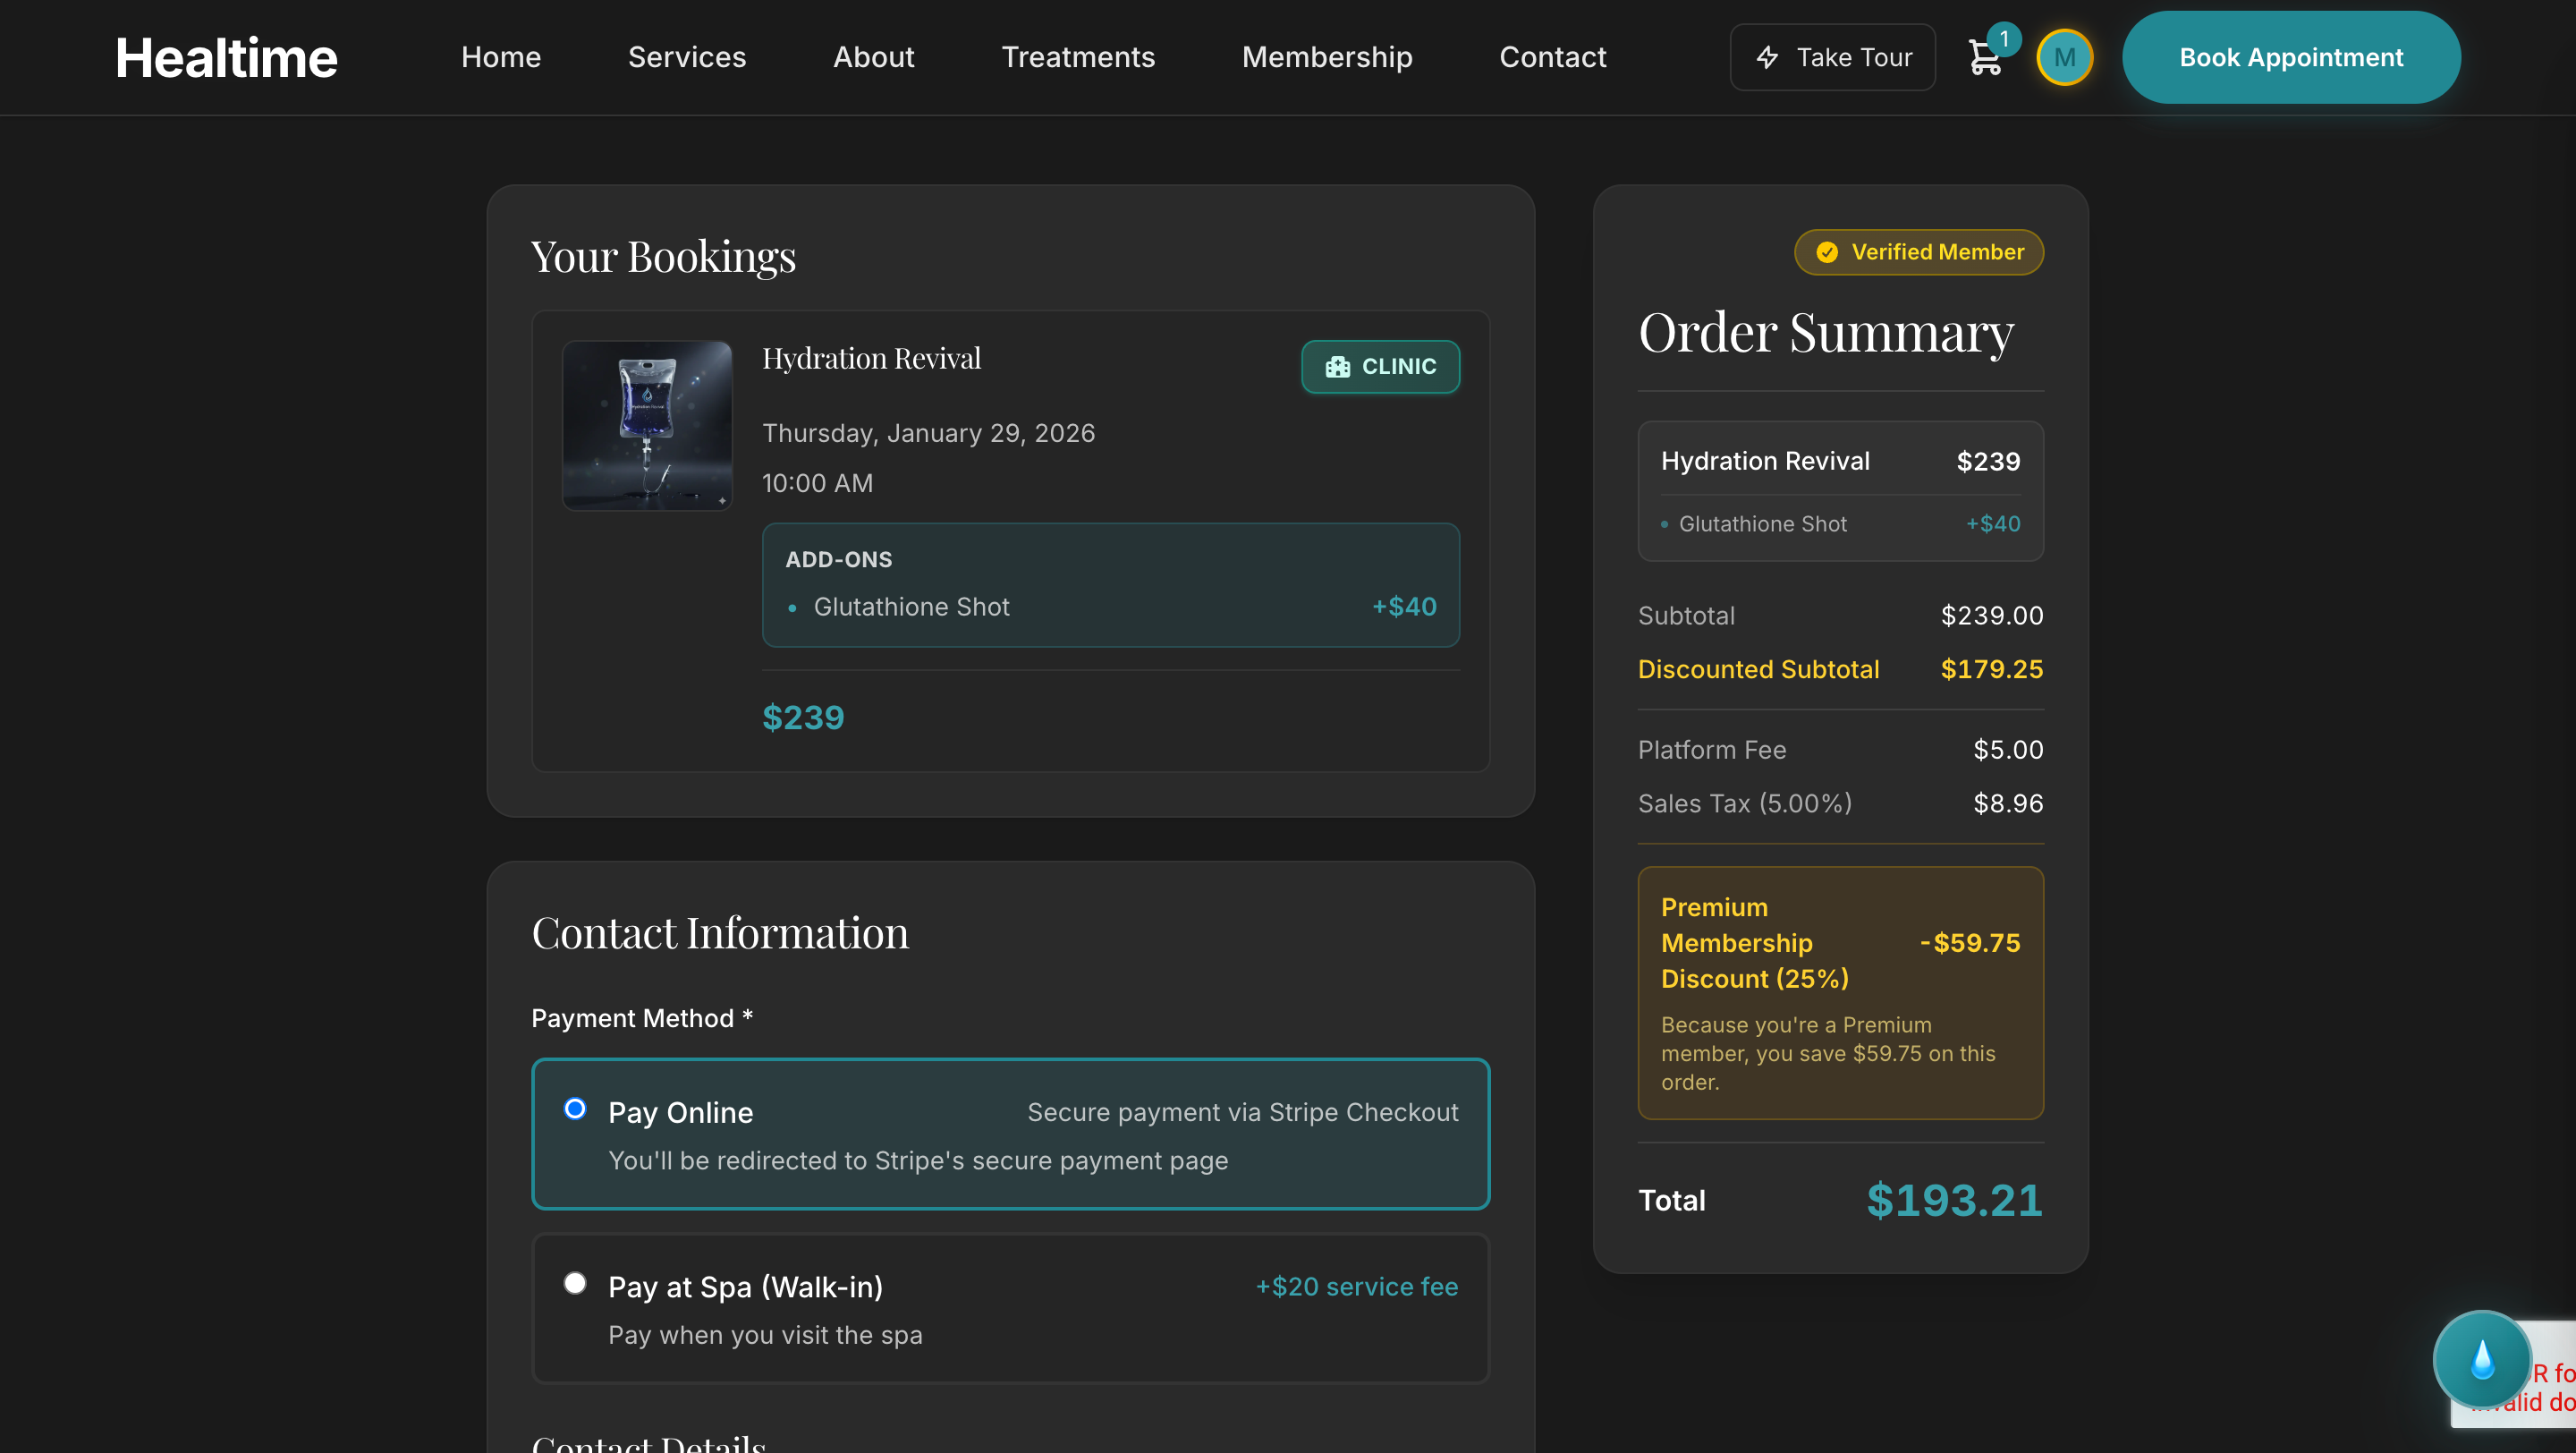Viewport: 2576px width, 1453px height.
Task: Start the Take Tour walkthrough
Action: tap(1833, 57)
